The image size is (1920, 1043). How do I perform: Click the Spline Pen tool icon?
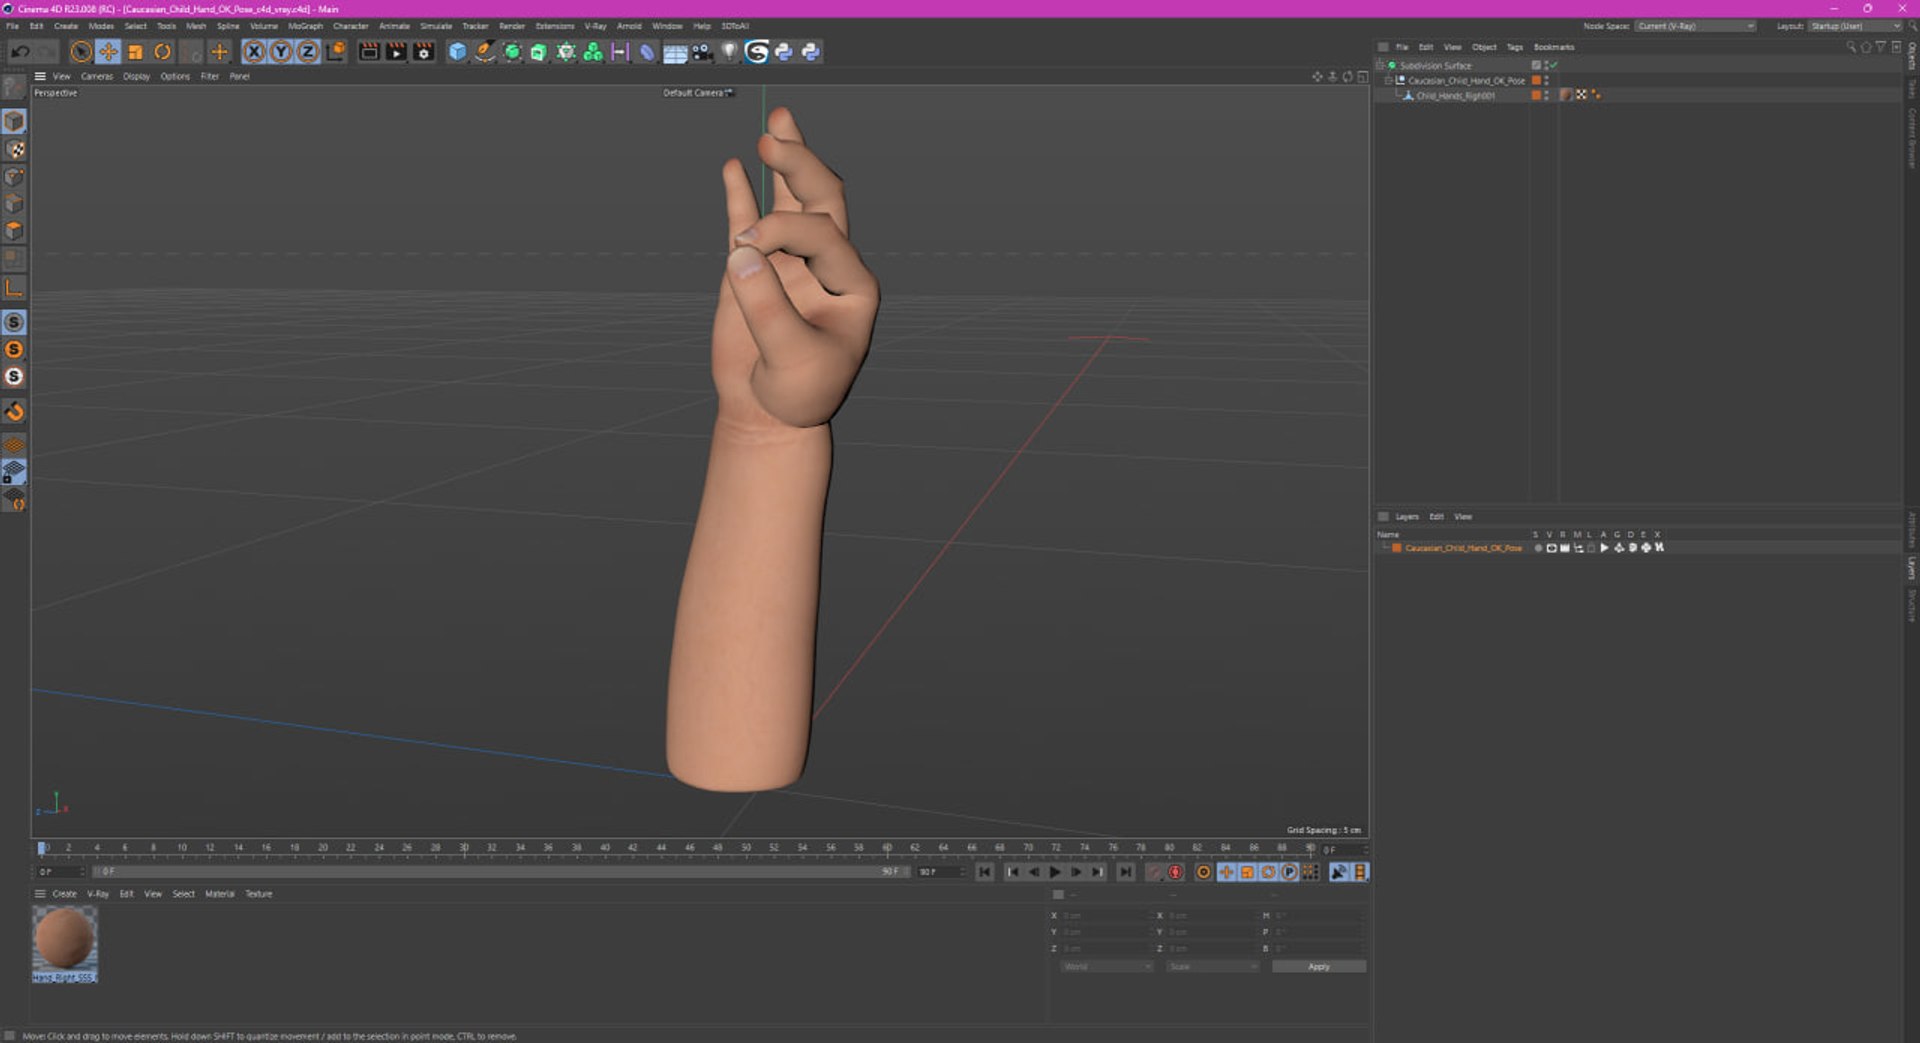click(x=484, y=52)
